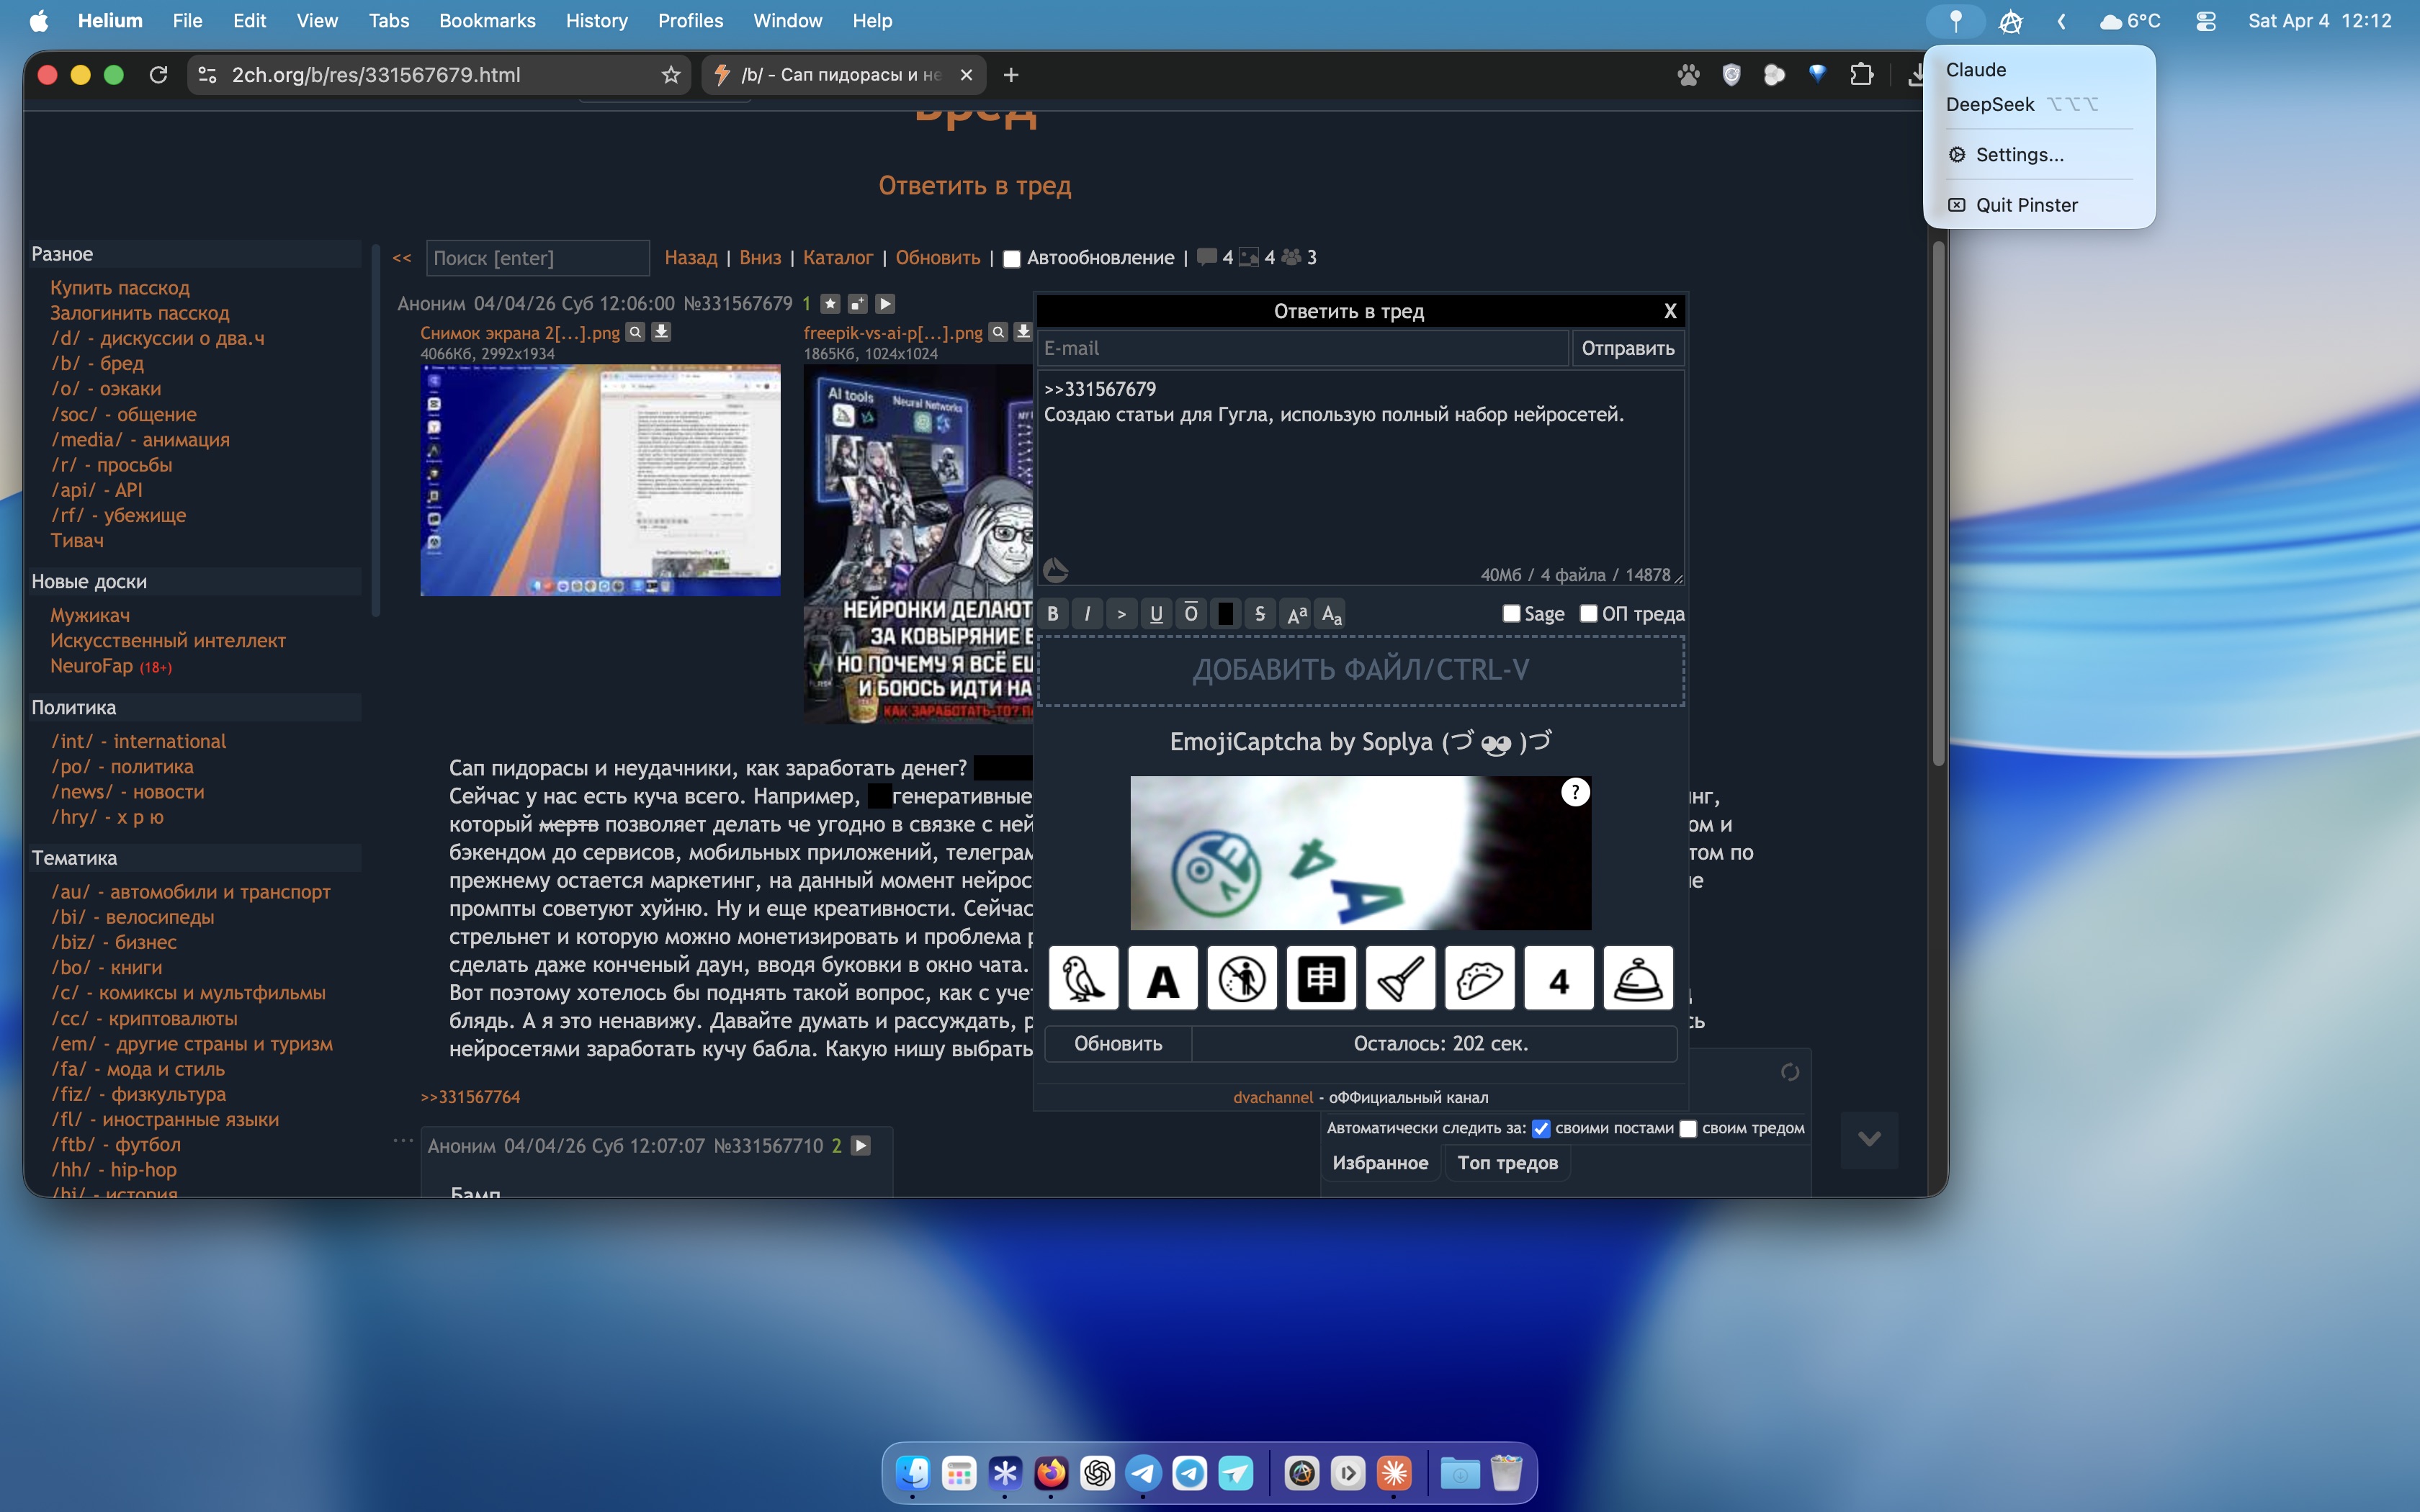The height and width of the screenshot is (1512, 2420).
Task: Open the File menu
Action: 187,21
